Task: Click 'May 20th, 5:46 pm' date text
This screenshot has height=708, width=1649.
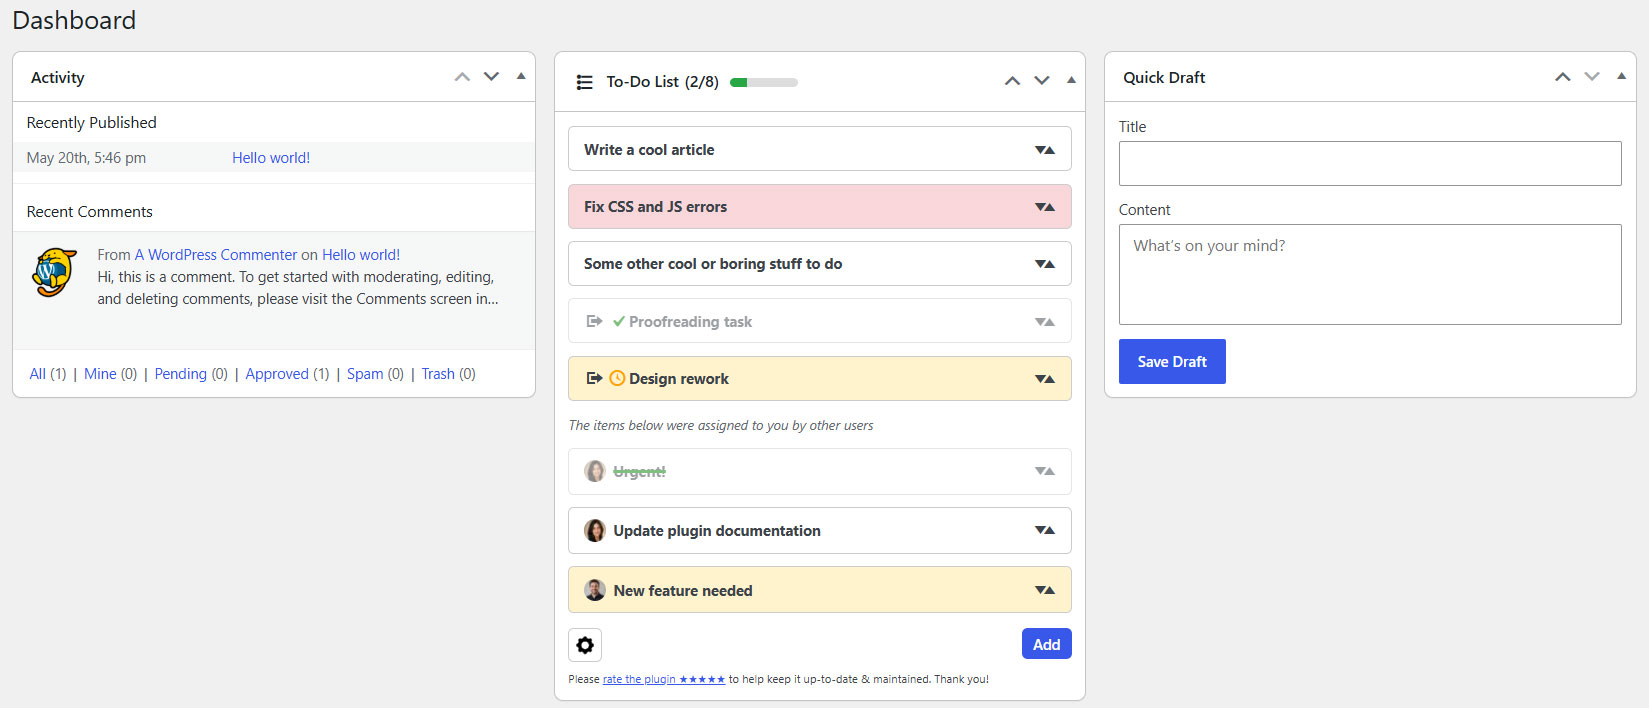Action: 86,158
